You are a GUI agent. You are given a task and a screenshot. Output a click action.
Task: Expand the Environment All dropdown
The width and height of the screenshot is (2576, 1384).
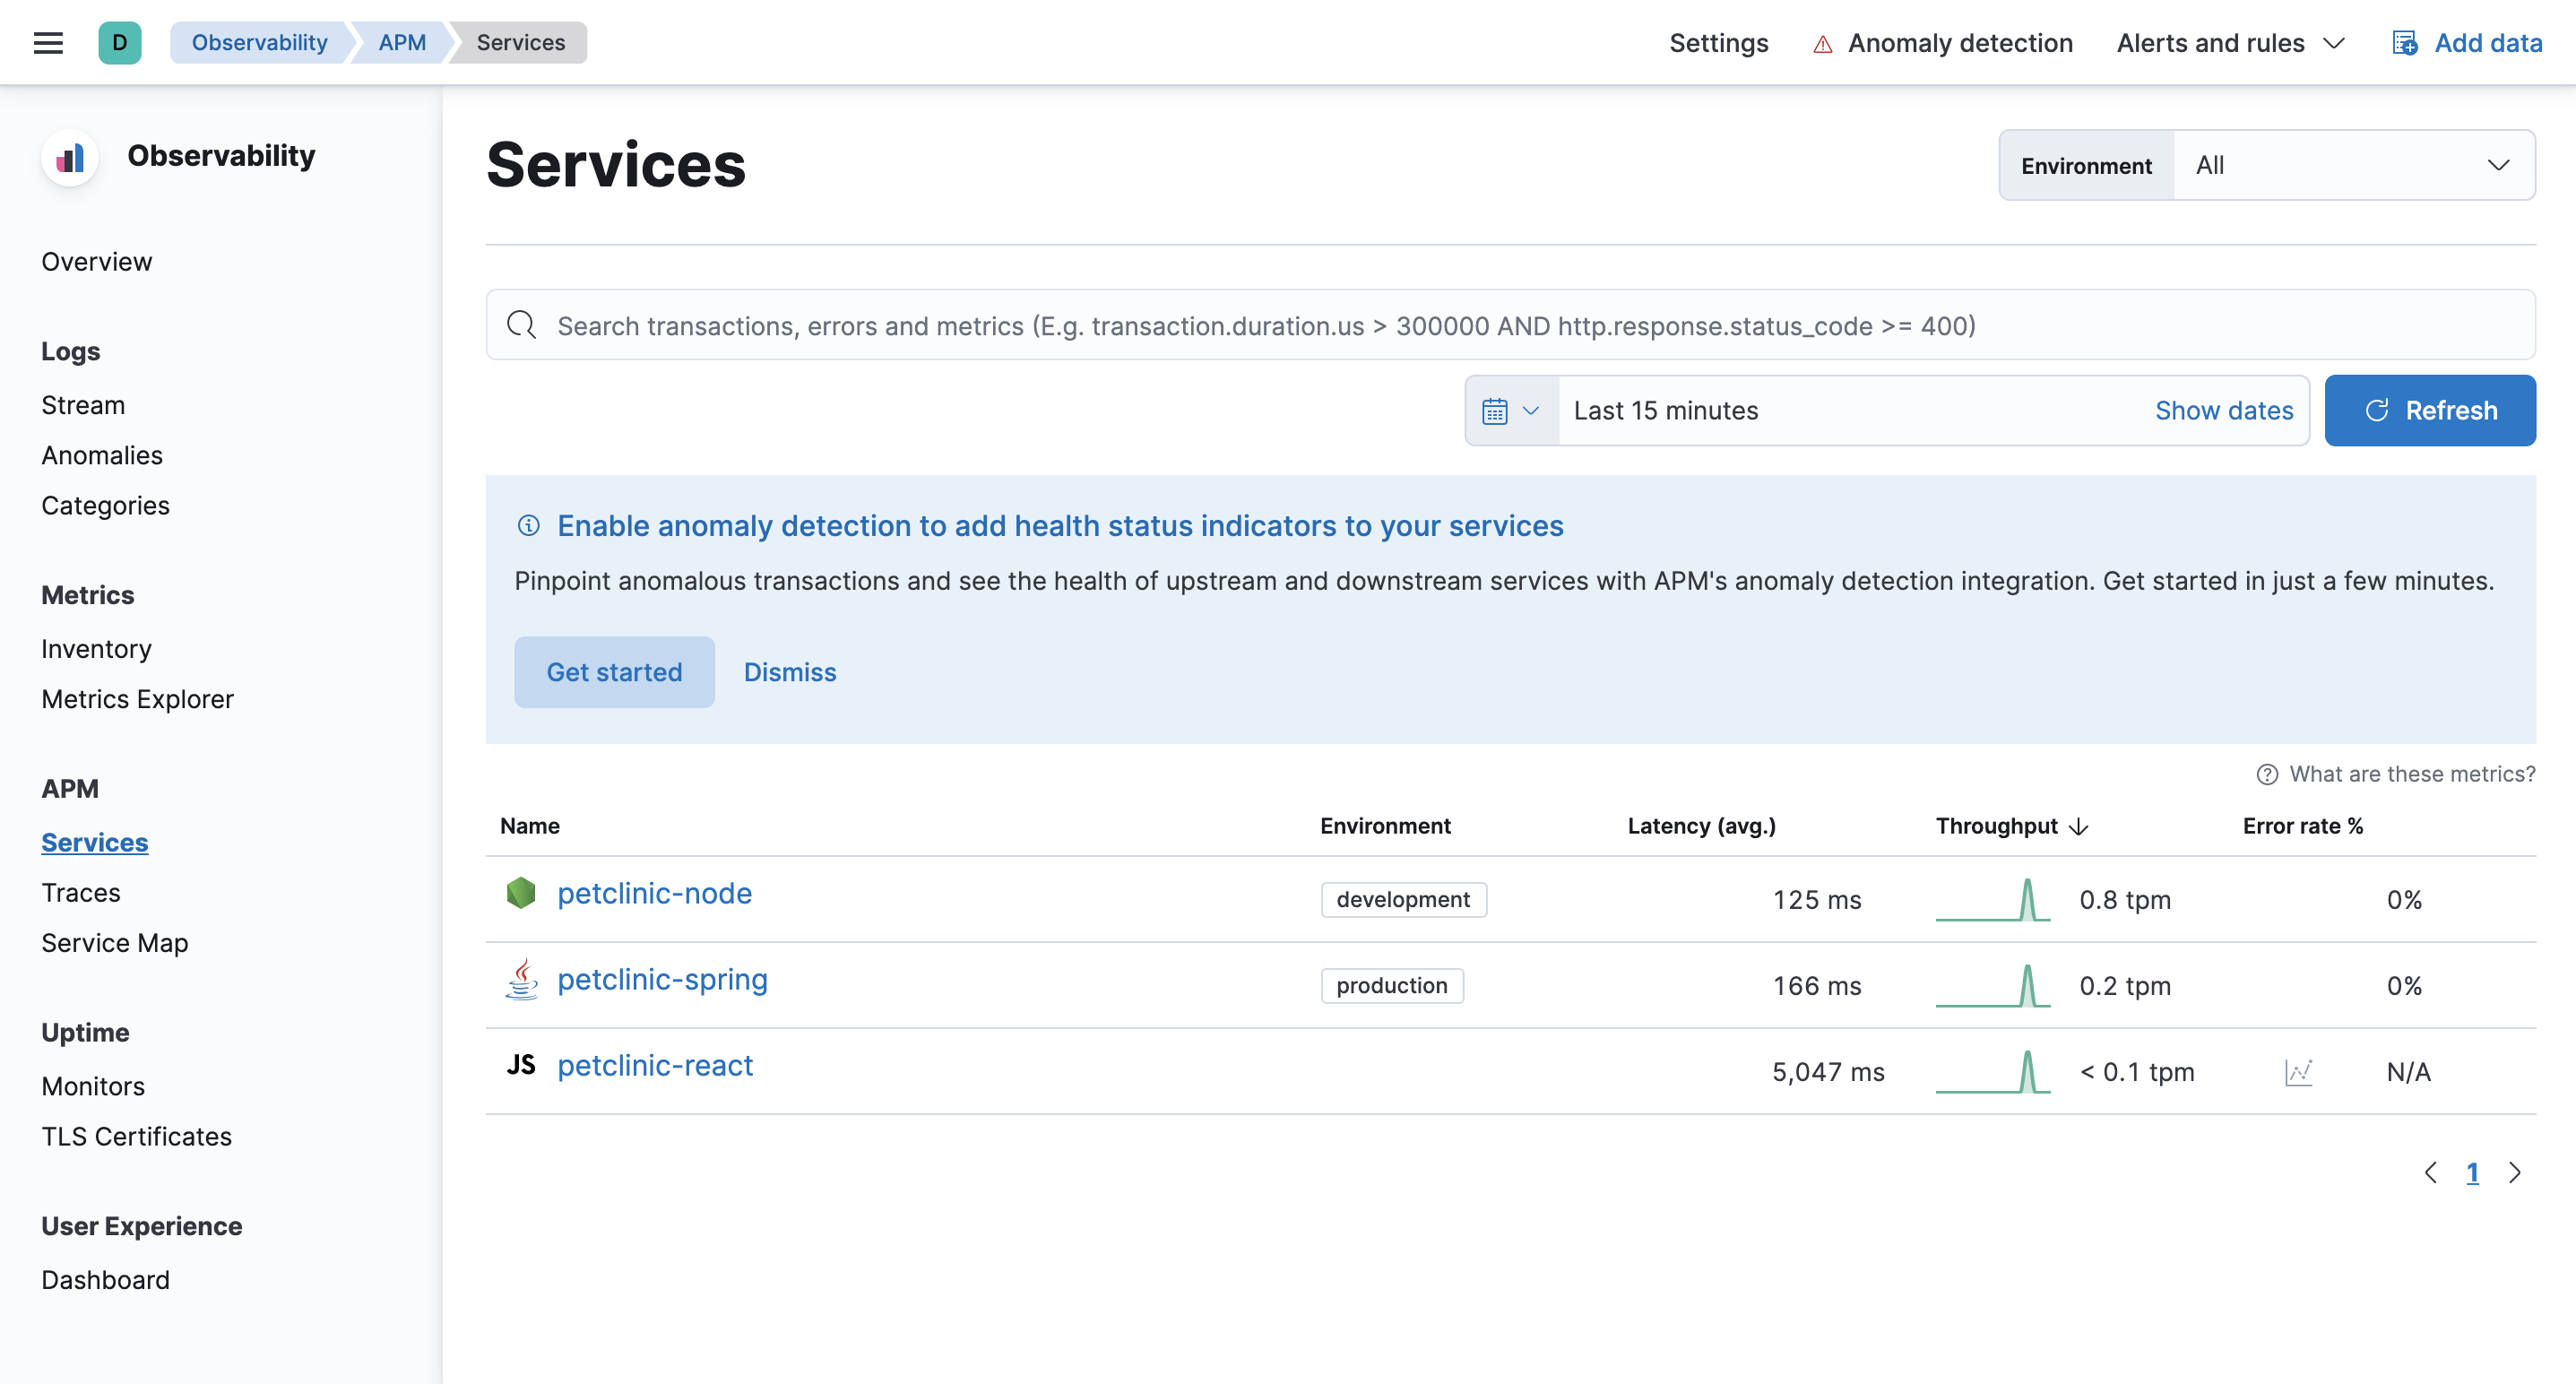[2352, 165]
